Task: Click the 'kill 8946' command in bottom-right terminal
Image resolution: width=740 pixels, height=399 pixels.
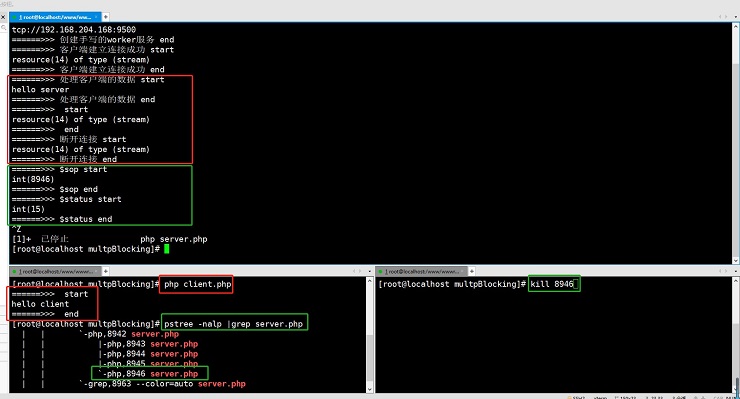Action: click(552, 284)
